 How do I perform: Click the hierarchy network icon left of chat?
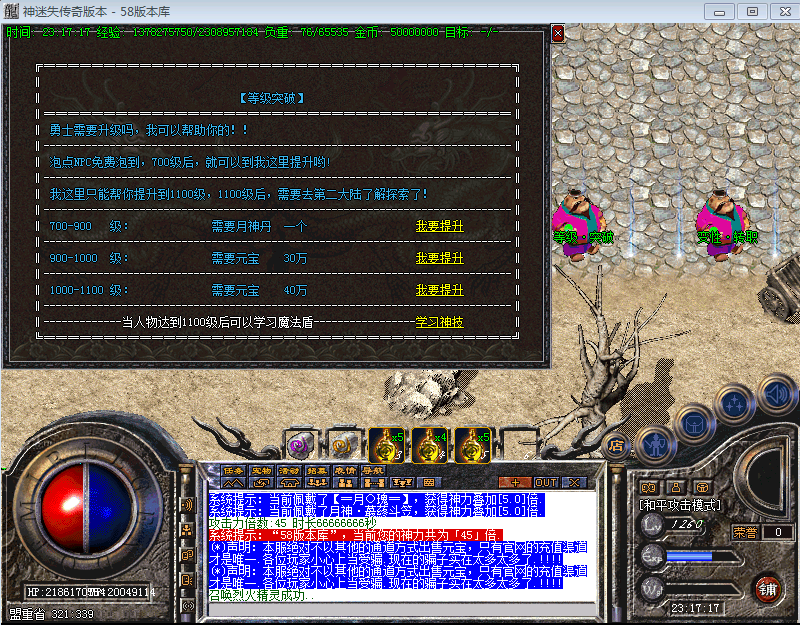(x=187, y=531)
